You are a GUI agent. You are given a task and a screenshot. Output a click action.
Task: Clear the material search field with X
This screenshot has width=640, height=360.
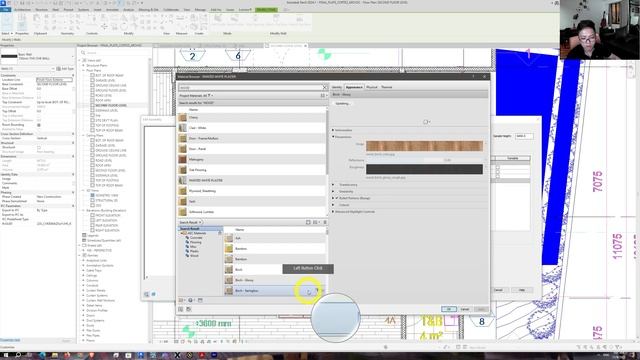tap(325, 87)
